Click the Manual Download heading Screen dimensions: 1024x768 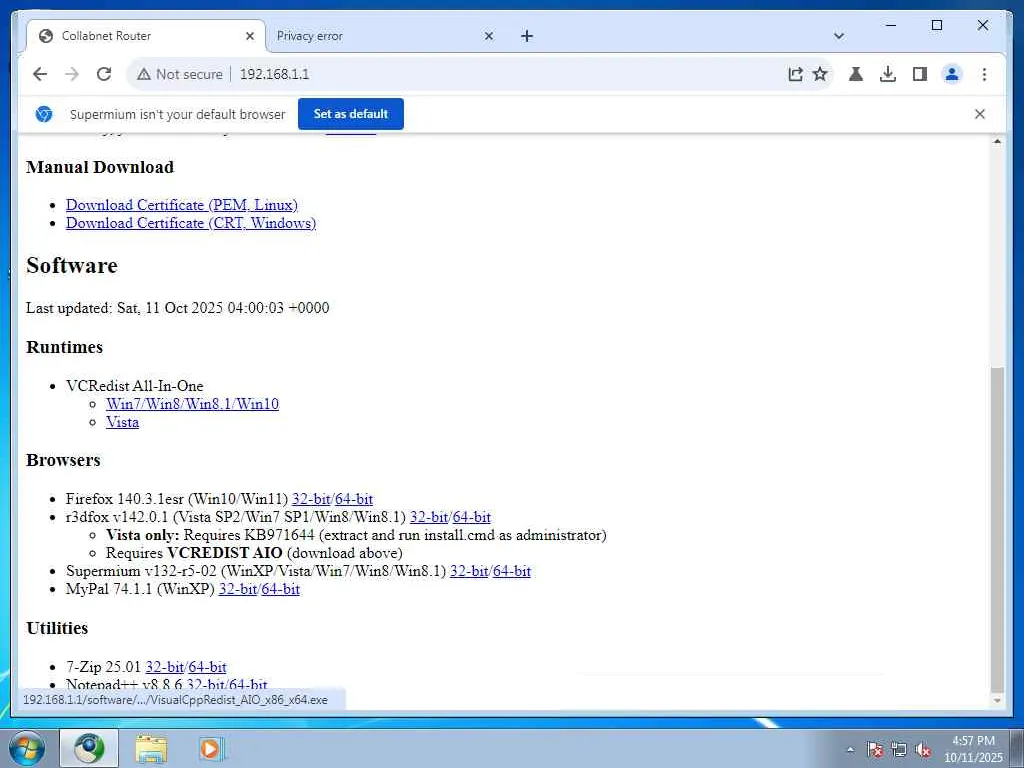pos(100,167)
